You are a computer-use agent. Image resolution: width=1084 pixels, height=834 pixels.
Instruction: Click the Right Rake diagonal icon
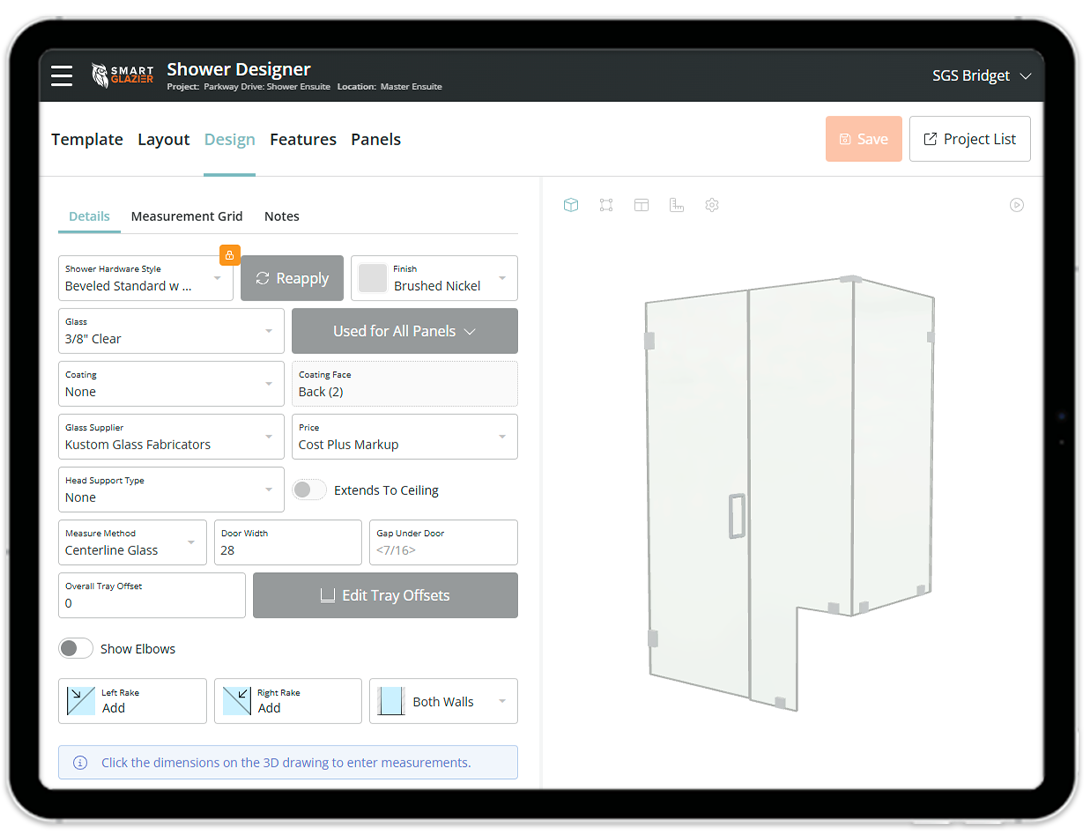[237, 701]
